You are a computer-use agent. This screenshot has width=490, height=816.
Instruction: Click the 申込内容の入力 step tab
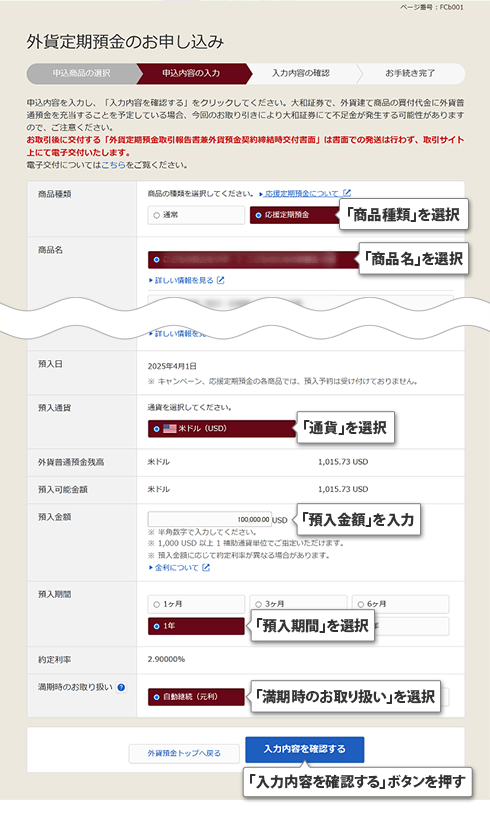191,73
